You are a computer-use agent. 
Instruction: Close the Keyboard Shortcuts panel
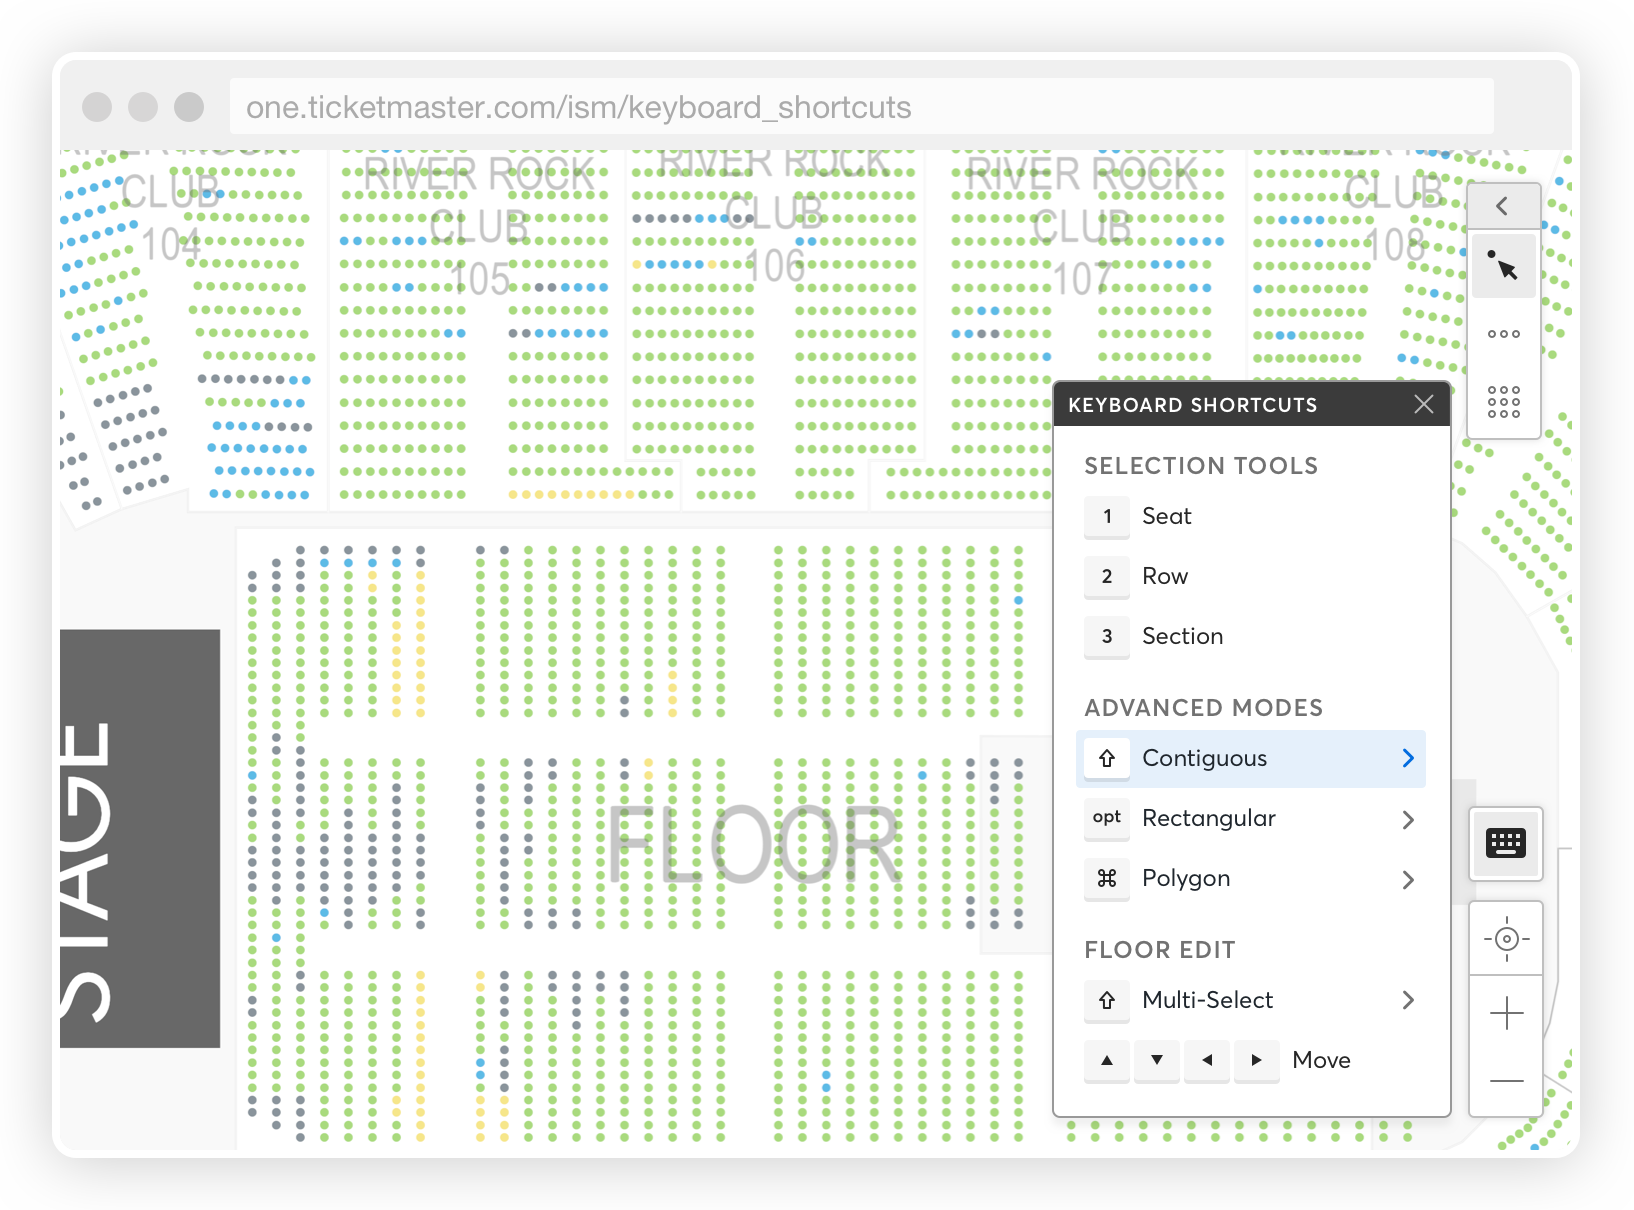1424,404
